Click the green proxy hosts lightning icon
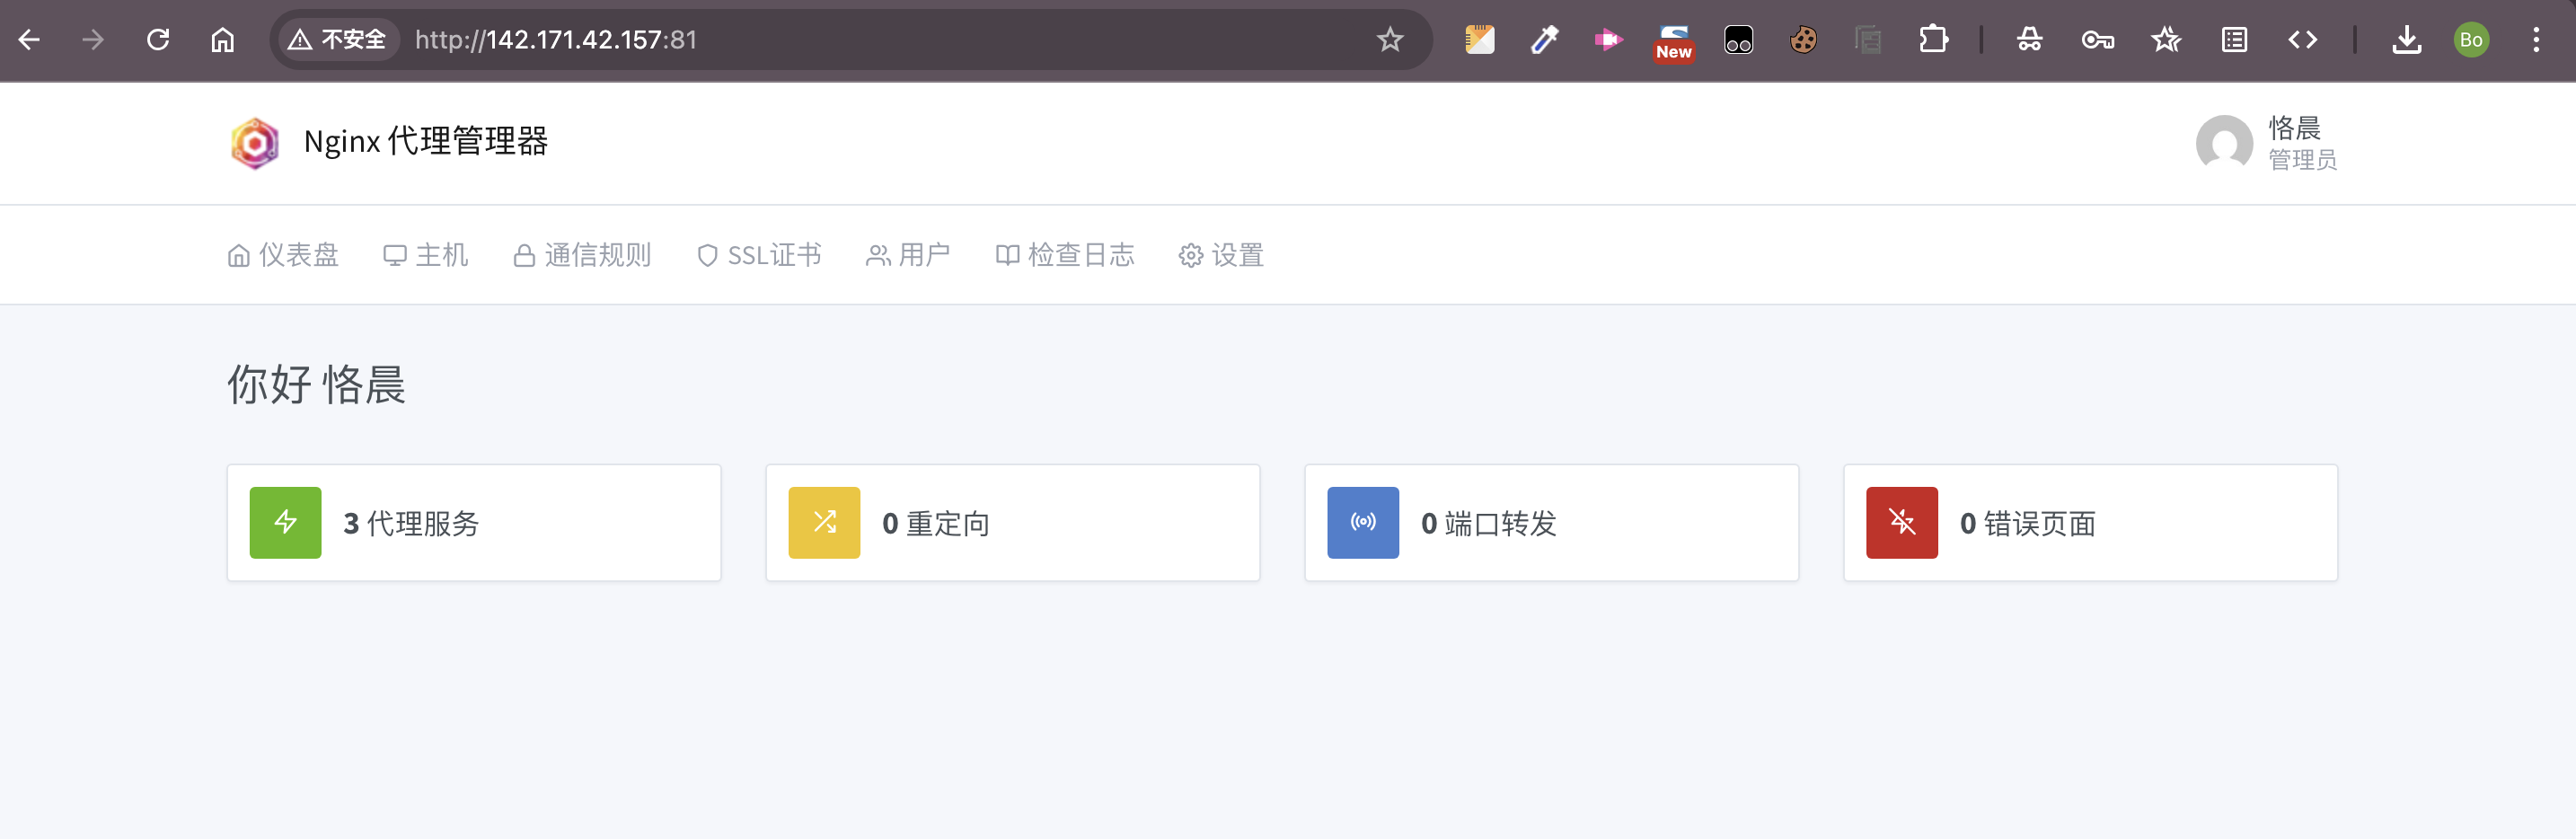Image resolution: width=2576 pixels, height=839 pixels. tap(285, 522)
